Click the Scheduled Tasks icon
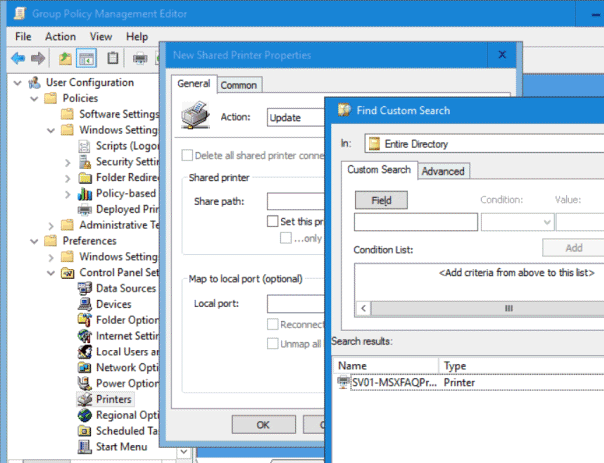604x463 pixels. pyautogui.click(x=84, y=431)
